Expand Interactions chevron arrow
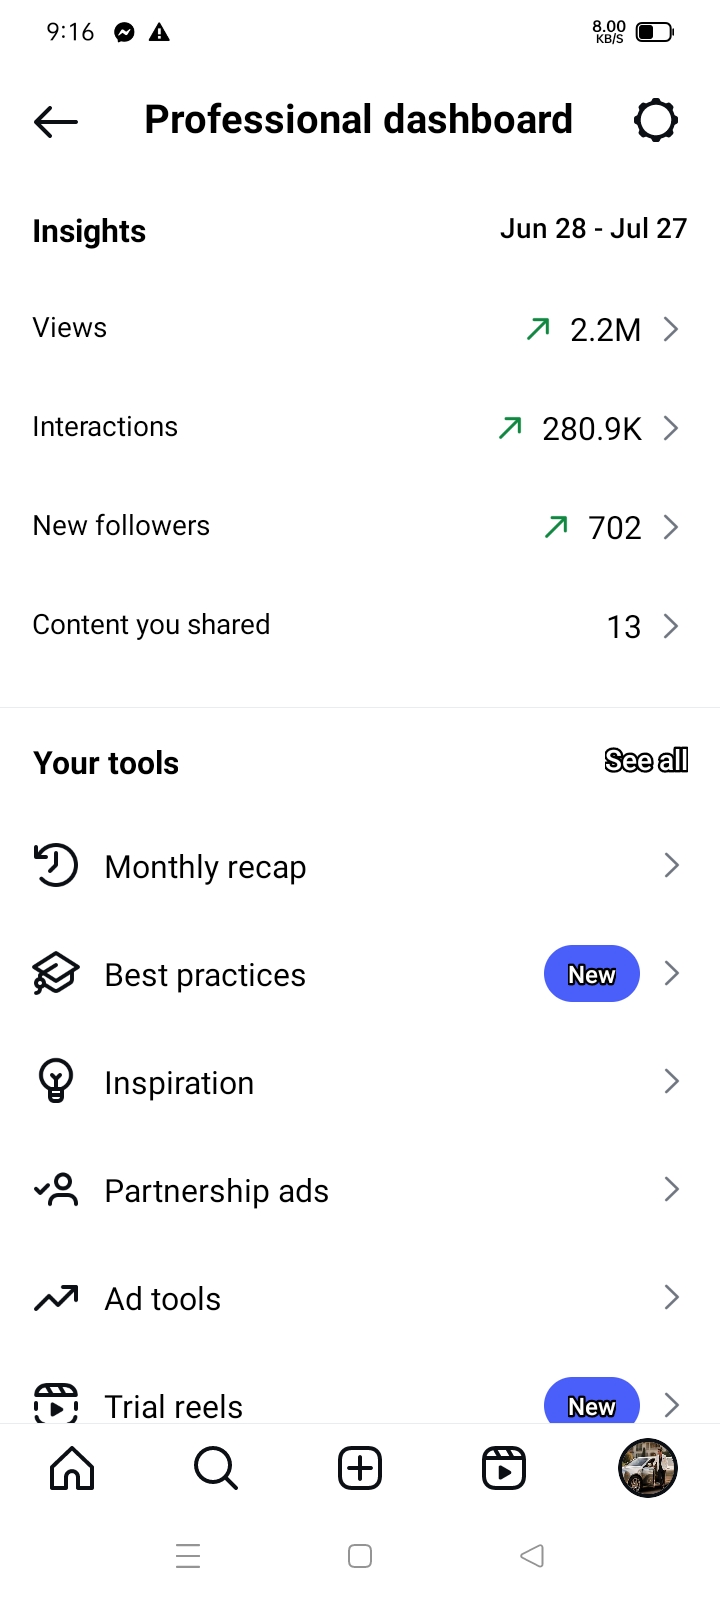The width and height of the screenshot is (720, 1600). click(671, 428)
